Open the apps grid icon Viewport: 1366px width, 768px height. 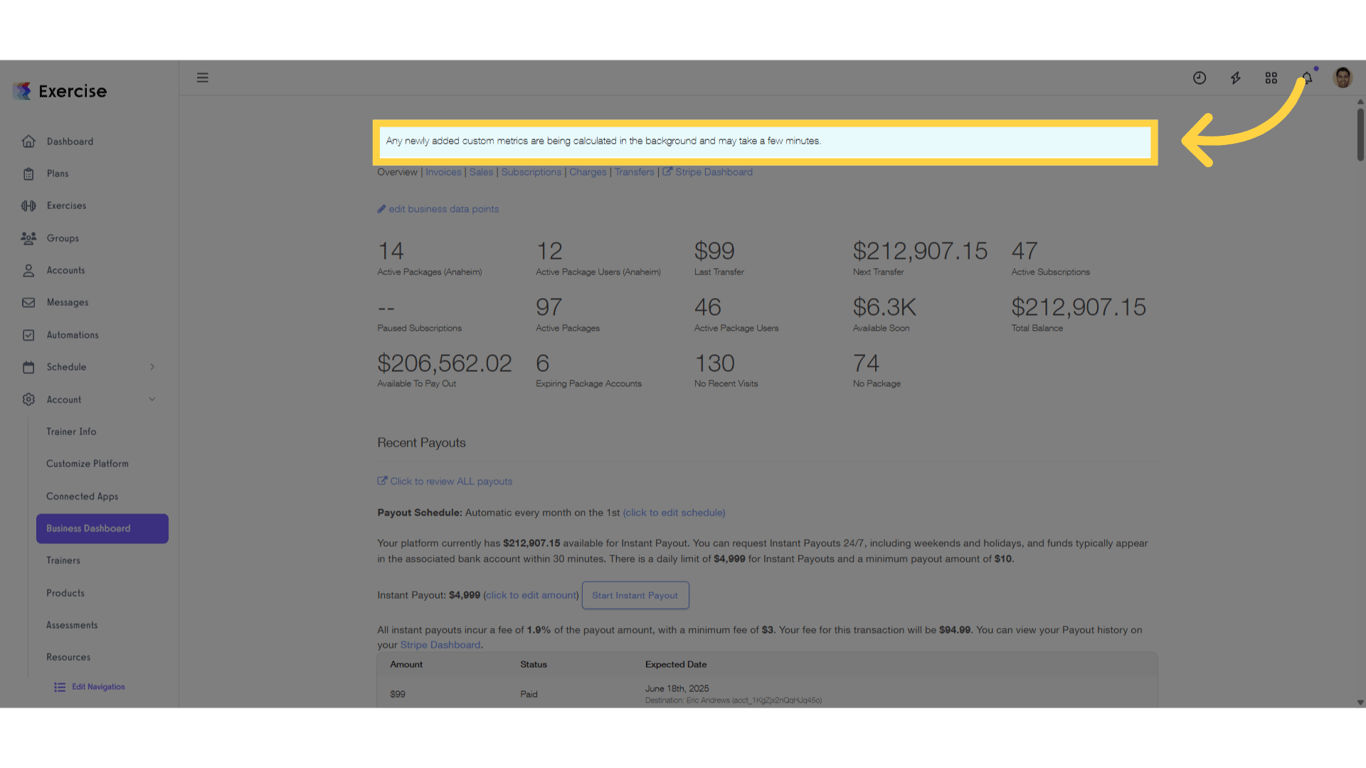(1271, 77)
